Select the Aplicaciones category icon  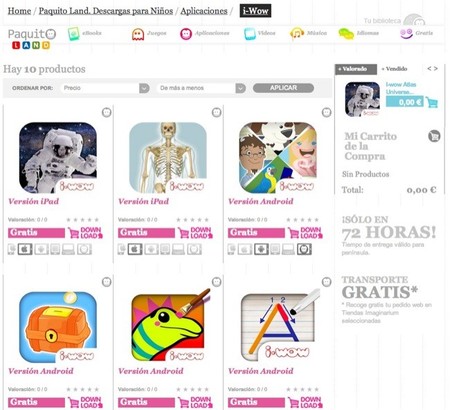186,34
